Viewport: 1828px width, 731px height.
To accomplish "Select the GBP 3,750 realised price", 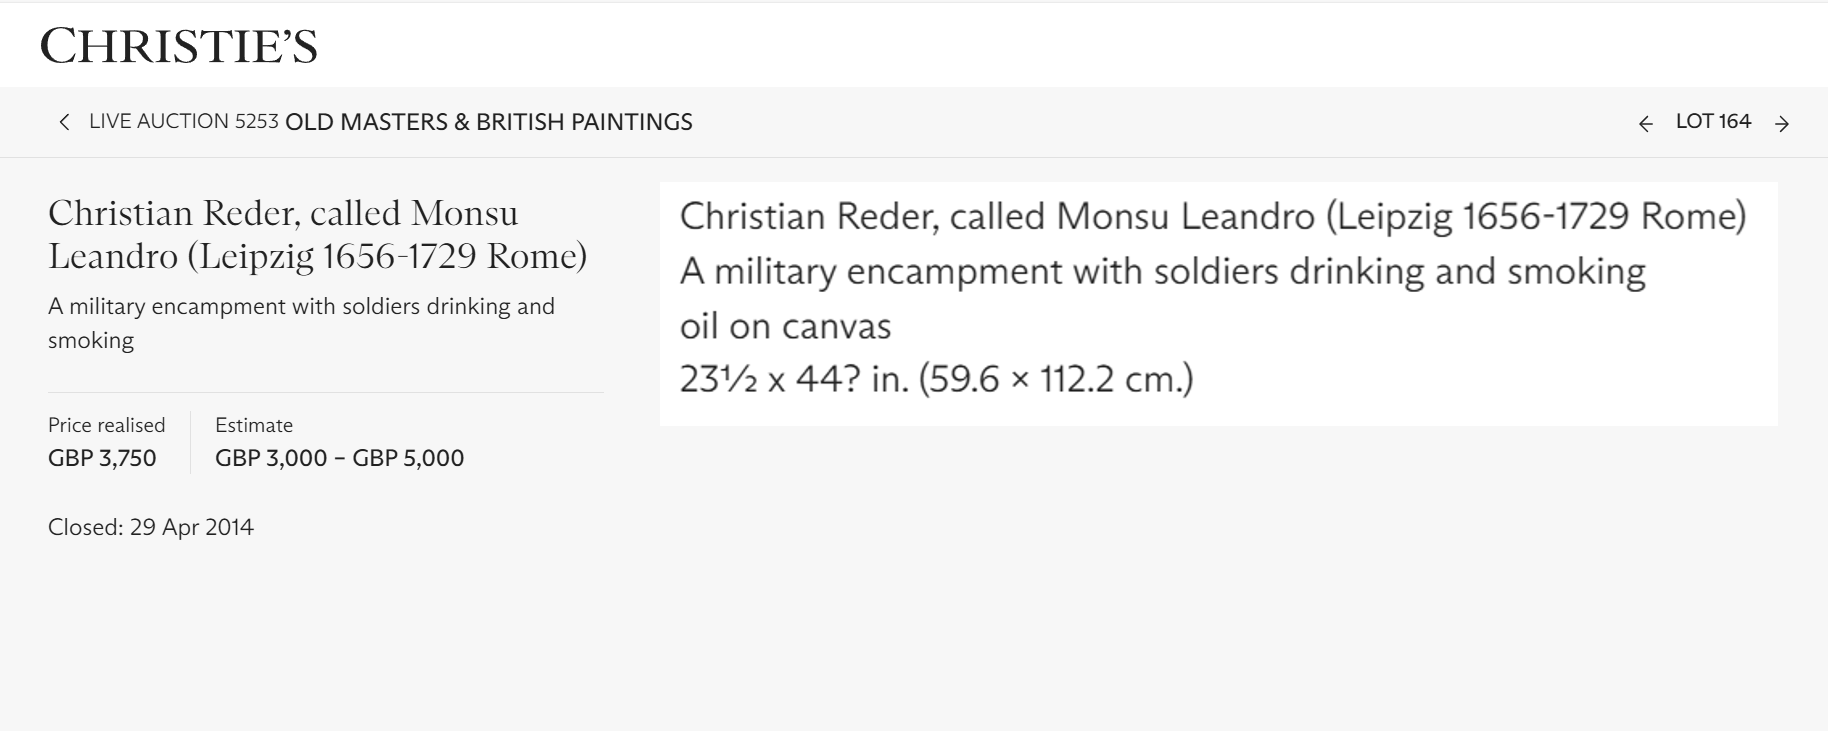I will 102,458.
